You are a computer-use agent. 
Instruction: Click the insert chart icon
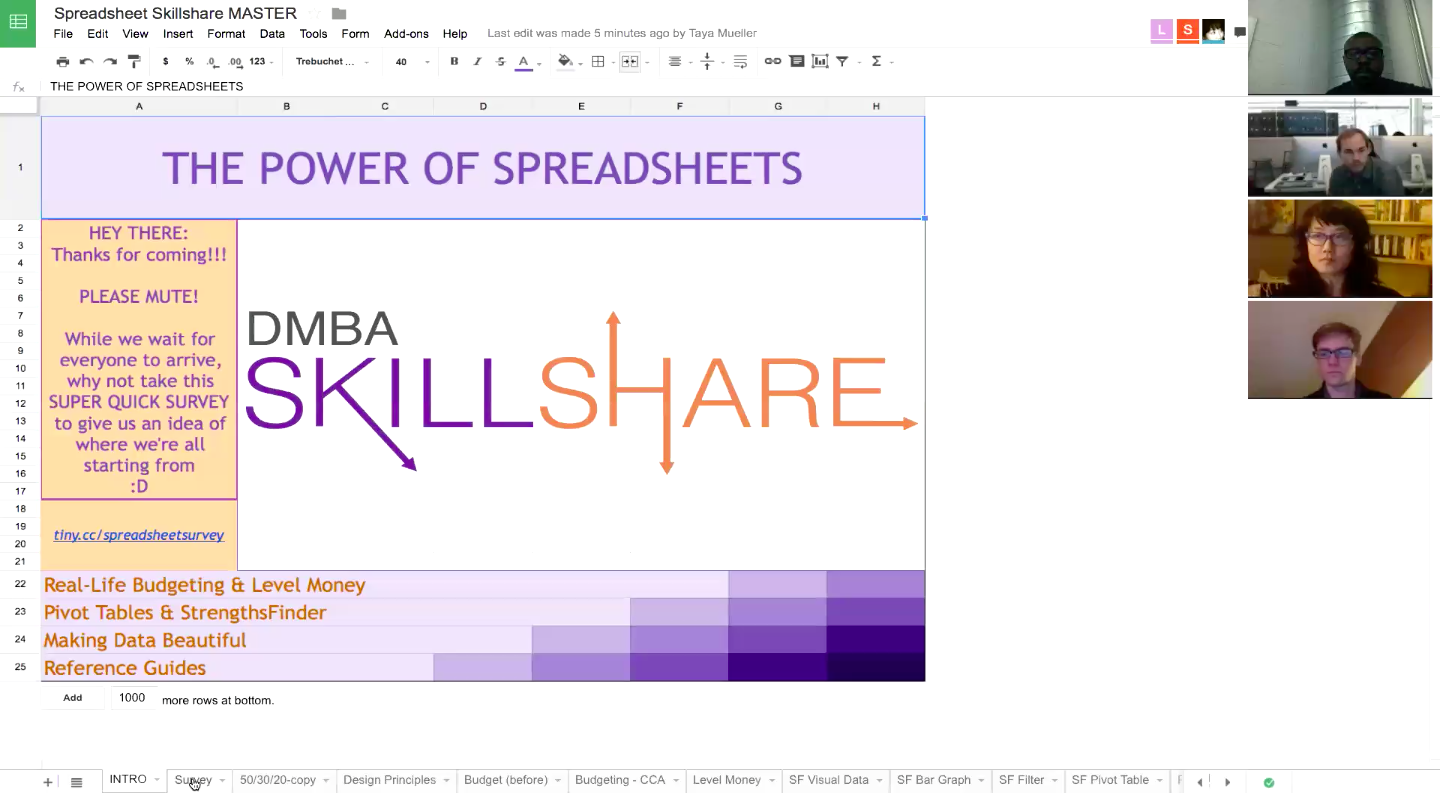[x=820, y=62]
